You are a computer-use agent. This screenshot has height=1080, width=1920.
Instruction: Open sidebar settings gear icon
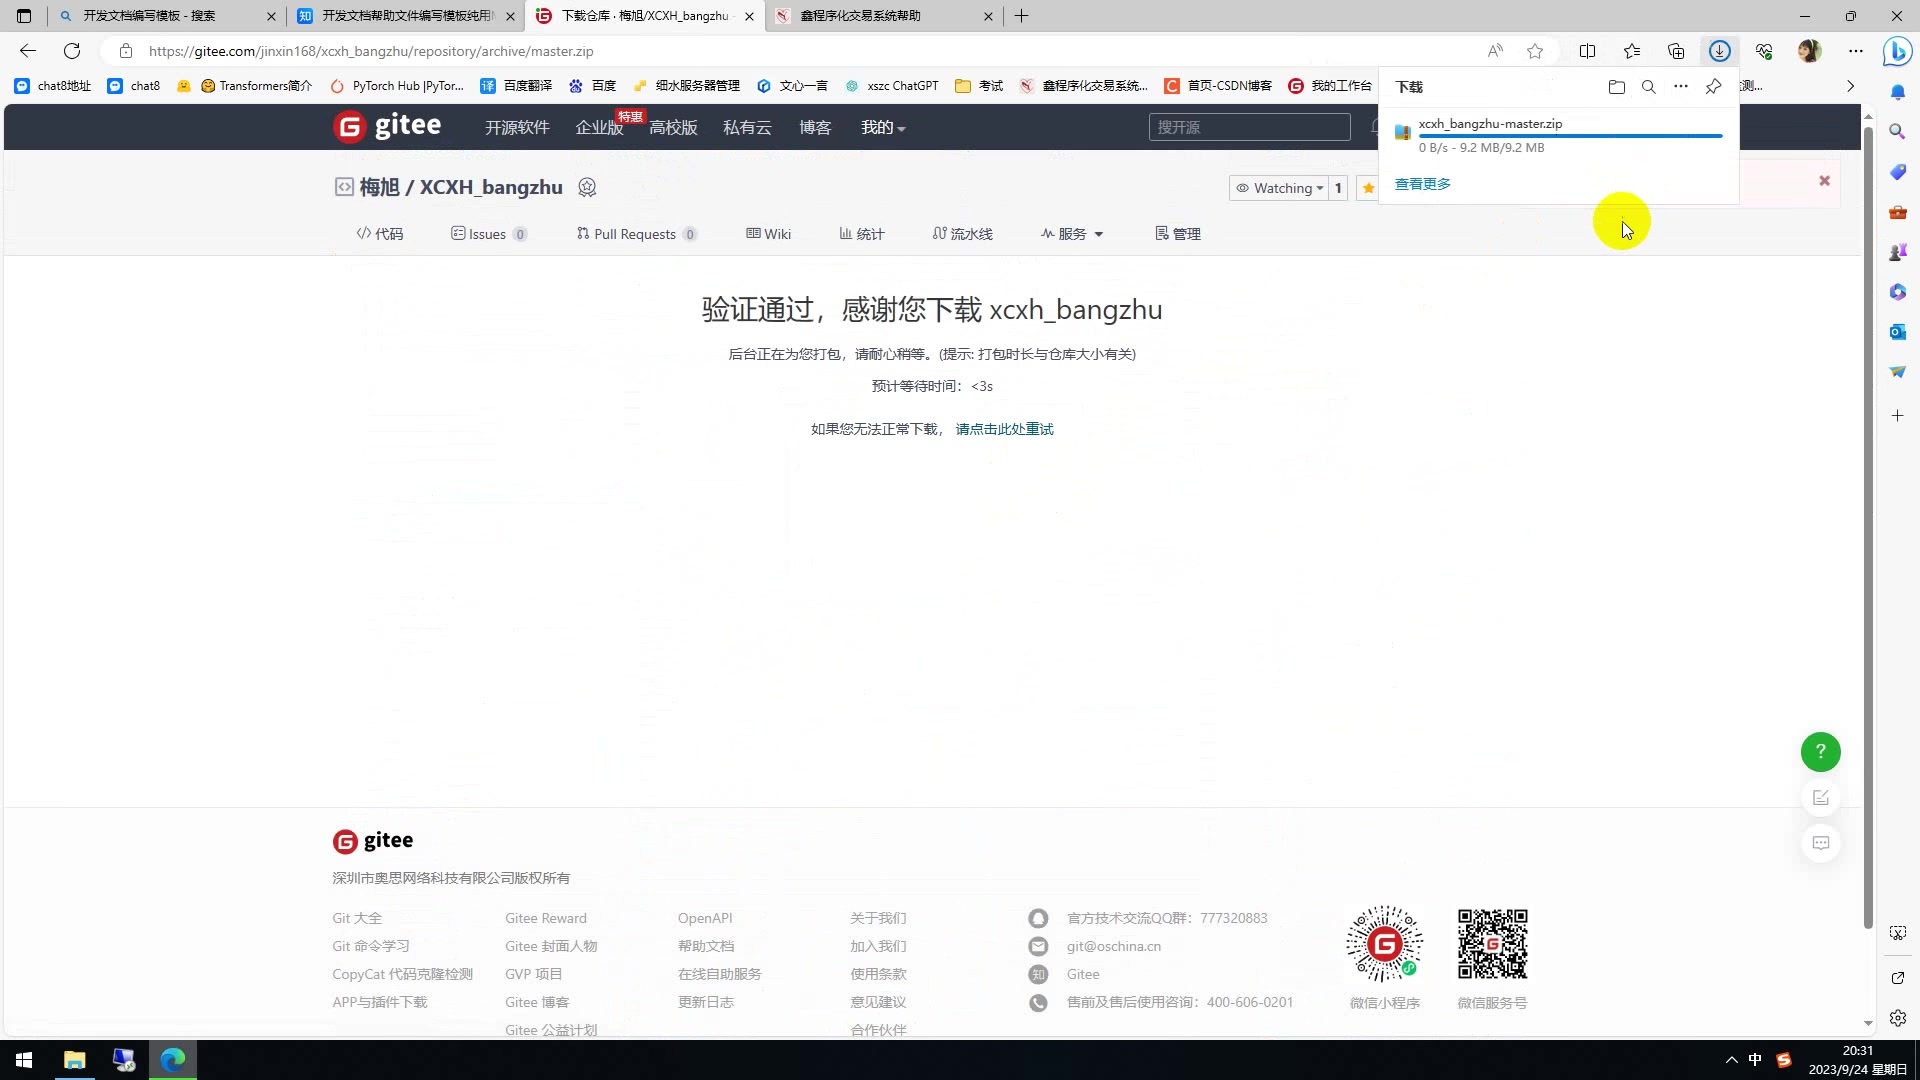point(1898,1018)
